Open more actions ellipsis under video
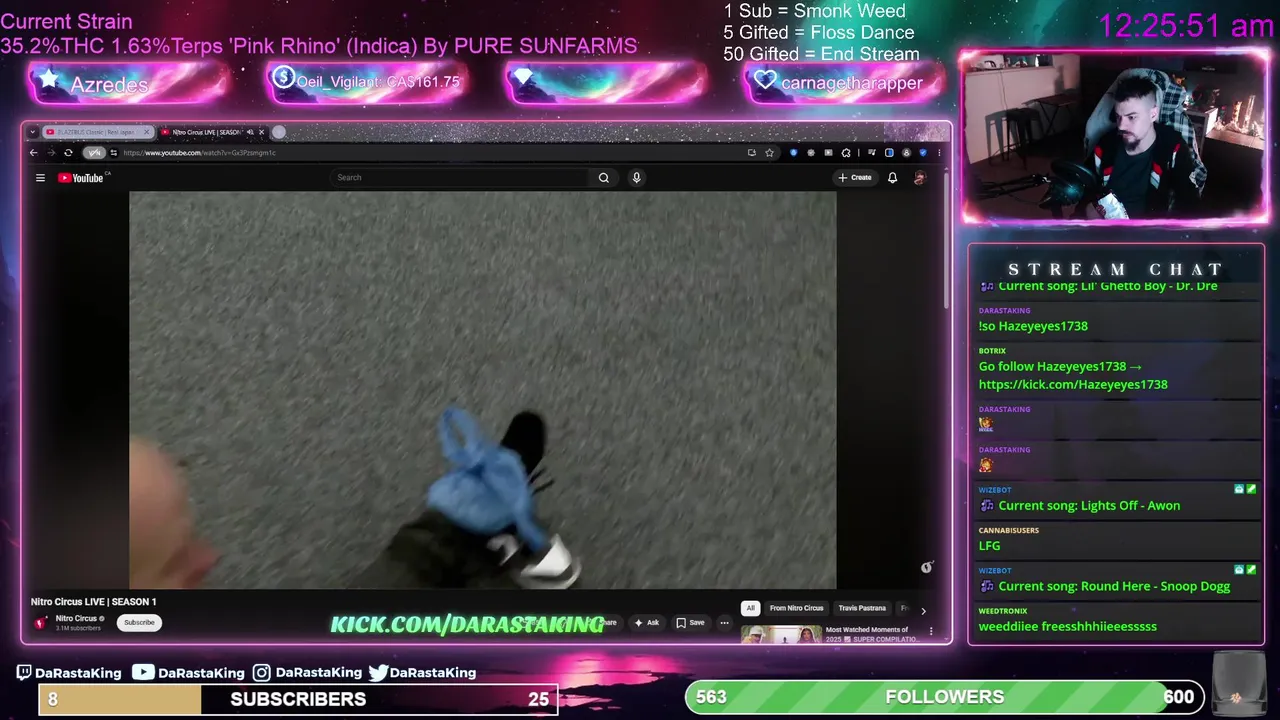1280x720 pixels. click(724, 623)
